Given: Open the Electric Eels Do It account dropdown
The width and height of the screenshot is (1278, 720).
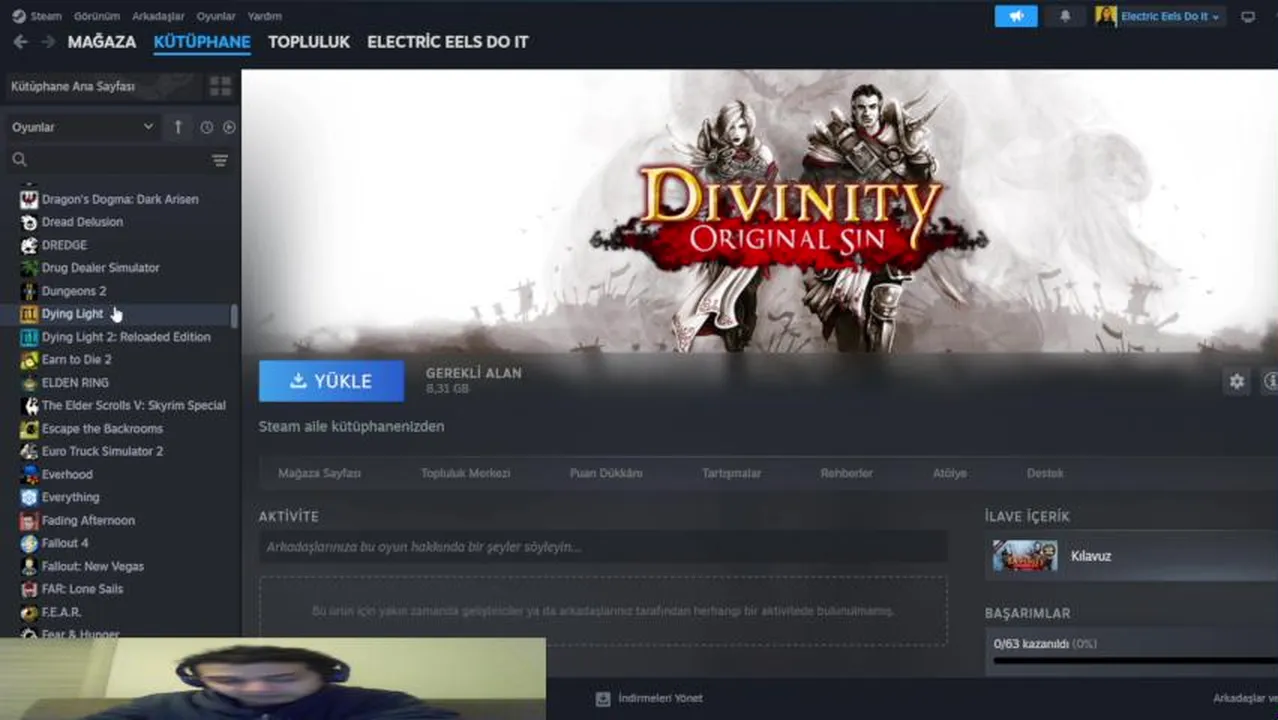Looking at the screenshot, I should coord(1171,16).
